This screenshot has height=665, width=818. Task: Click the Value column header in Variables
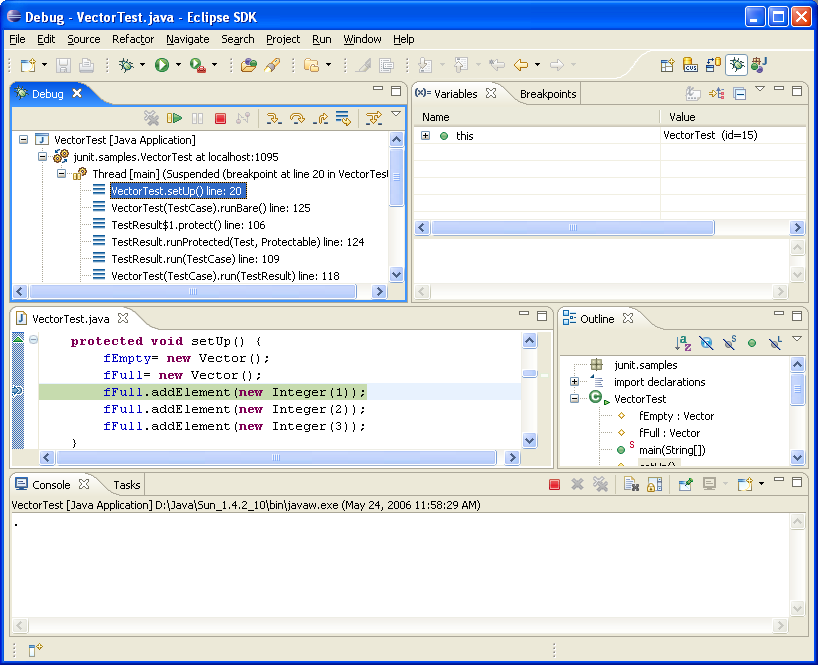[733, 117]
